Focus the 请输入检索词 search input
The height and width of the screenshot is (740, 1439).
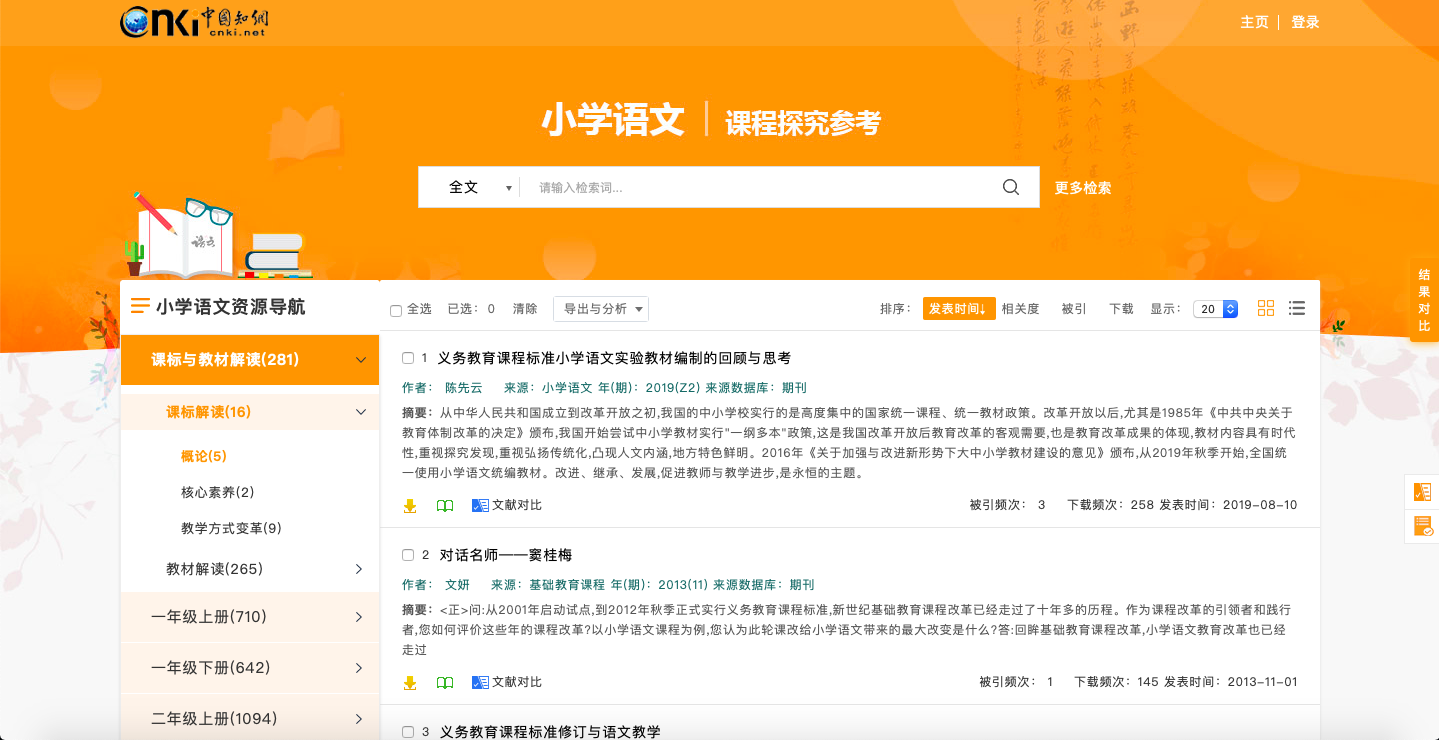point(760,187)
